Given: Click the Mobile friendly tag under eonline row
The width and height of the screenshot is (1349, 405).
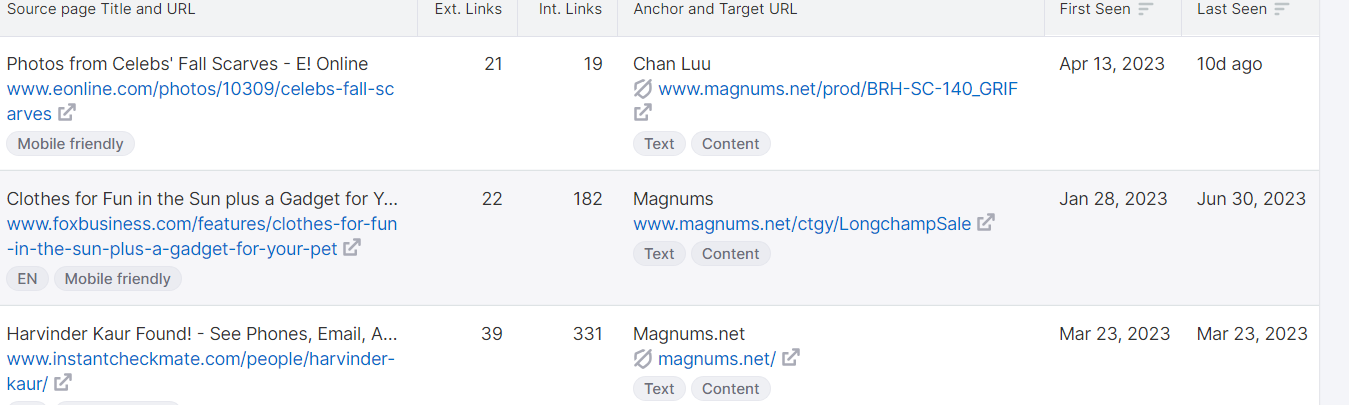Looking at the screenshot, I should tap(70, 144).
